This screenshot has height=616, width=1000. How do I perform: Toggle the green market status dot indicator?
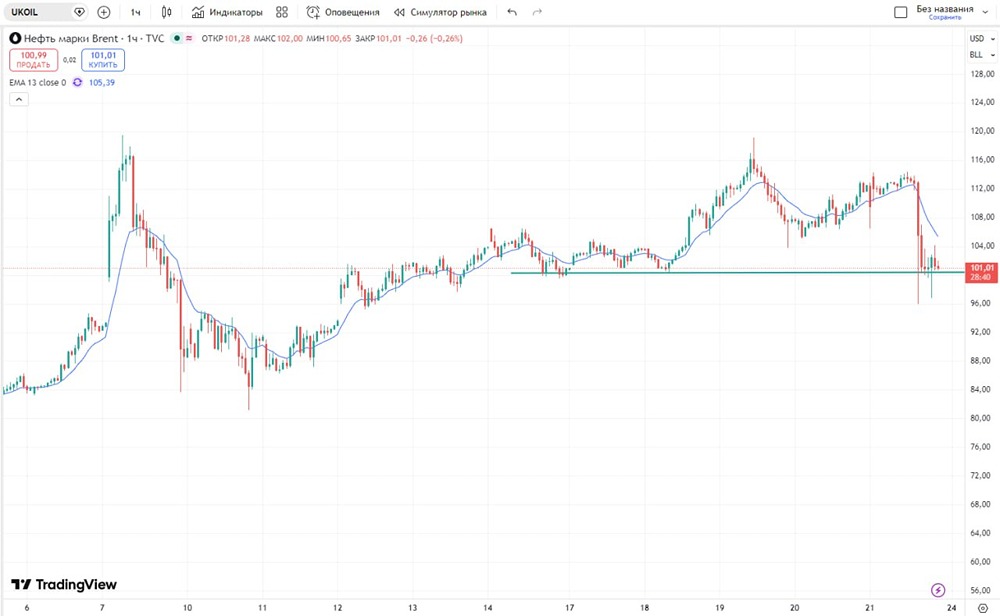[x=176, y=38]
